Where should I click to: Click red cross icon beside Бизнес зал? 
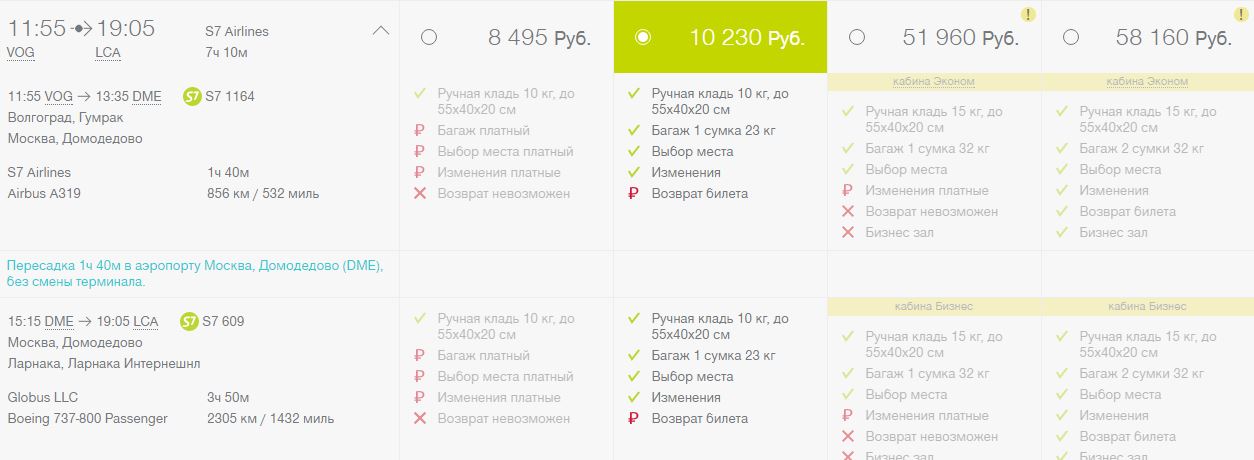(847, 233)
